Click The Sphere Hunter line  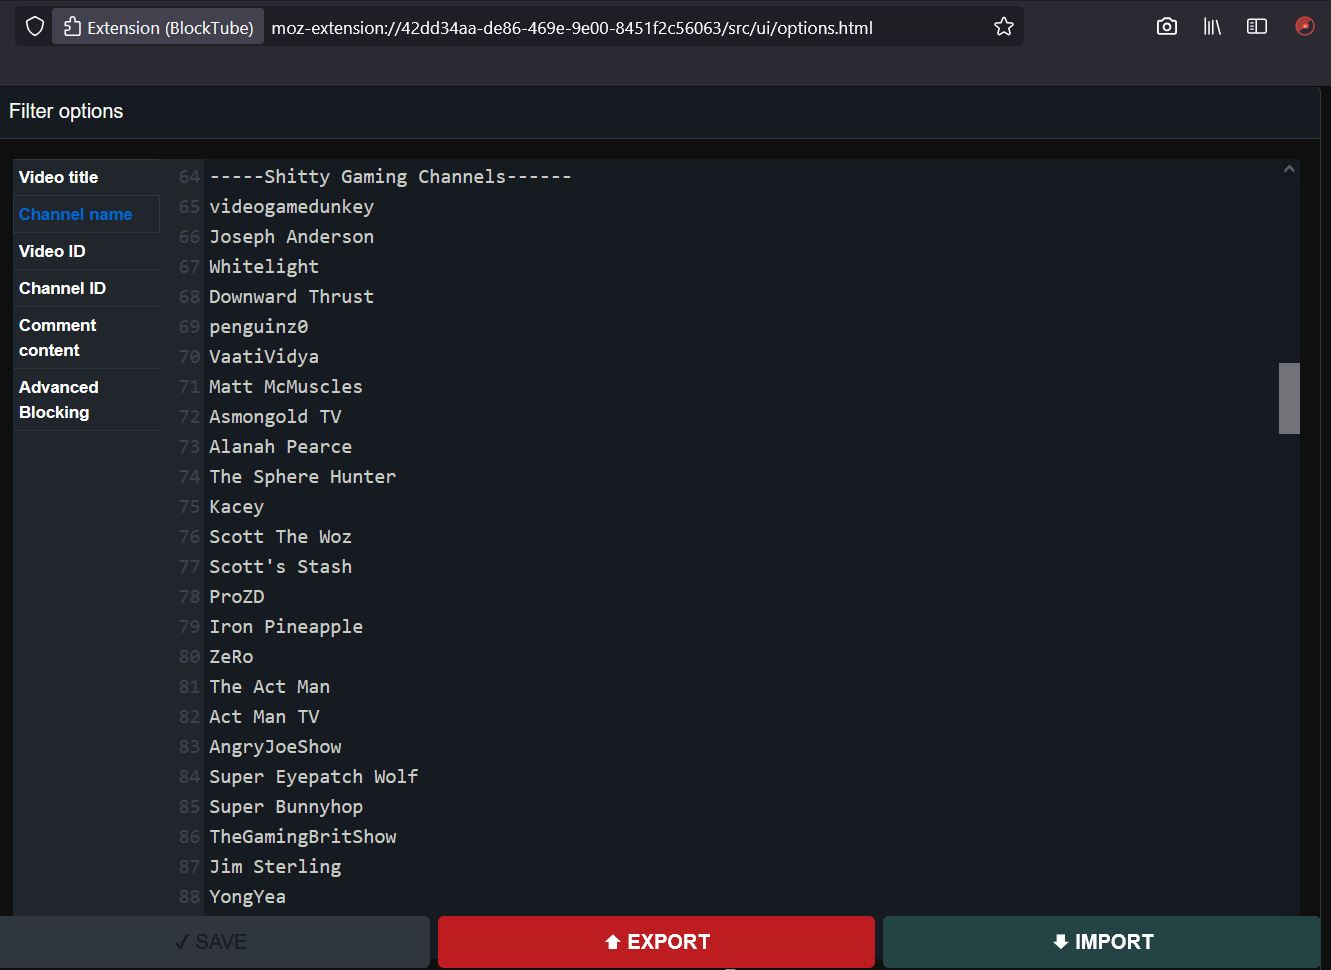tap(302, 477)
